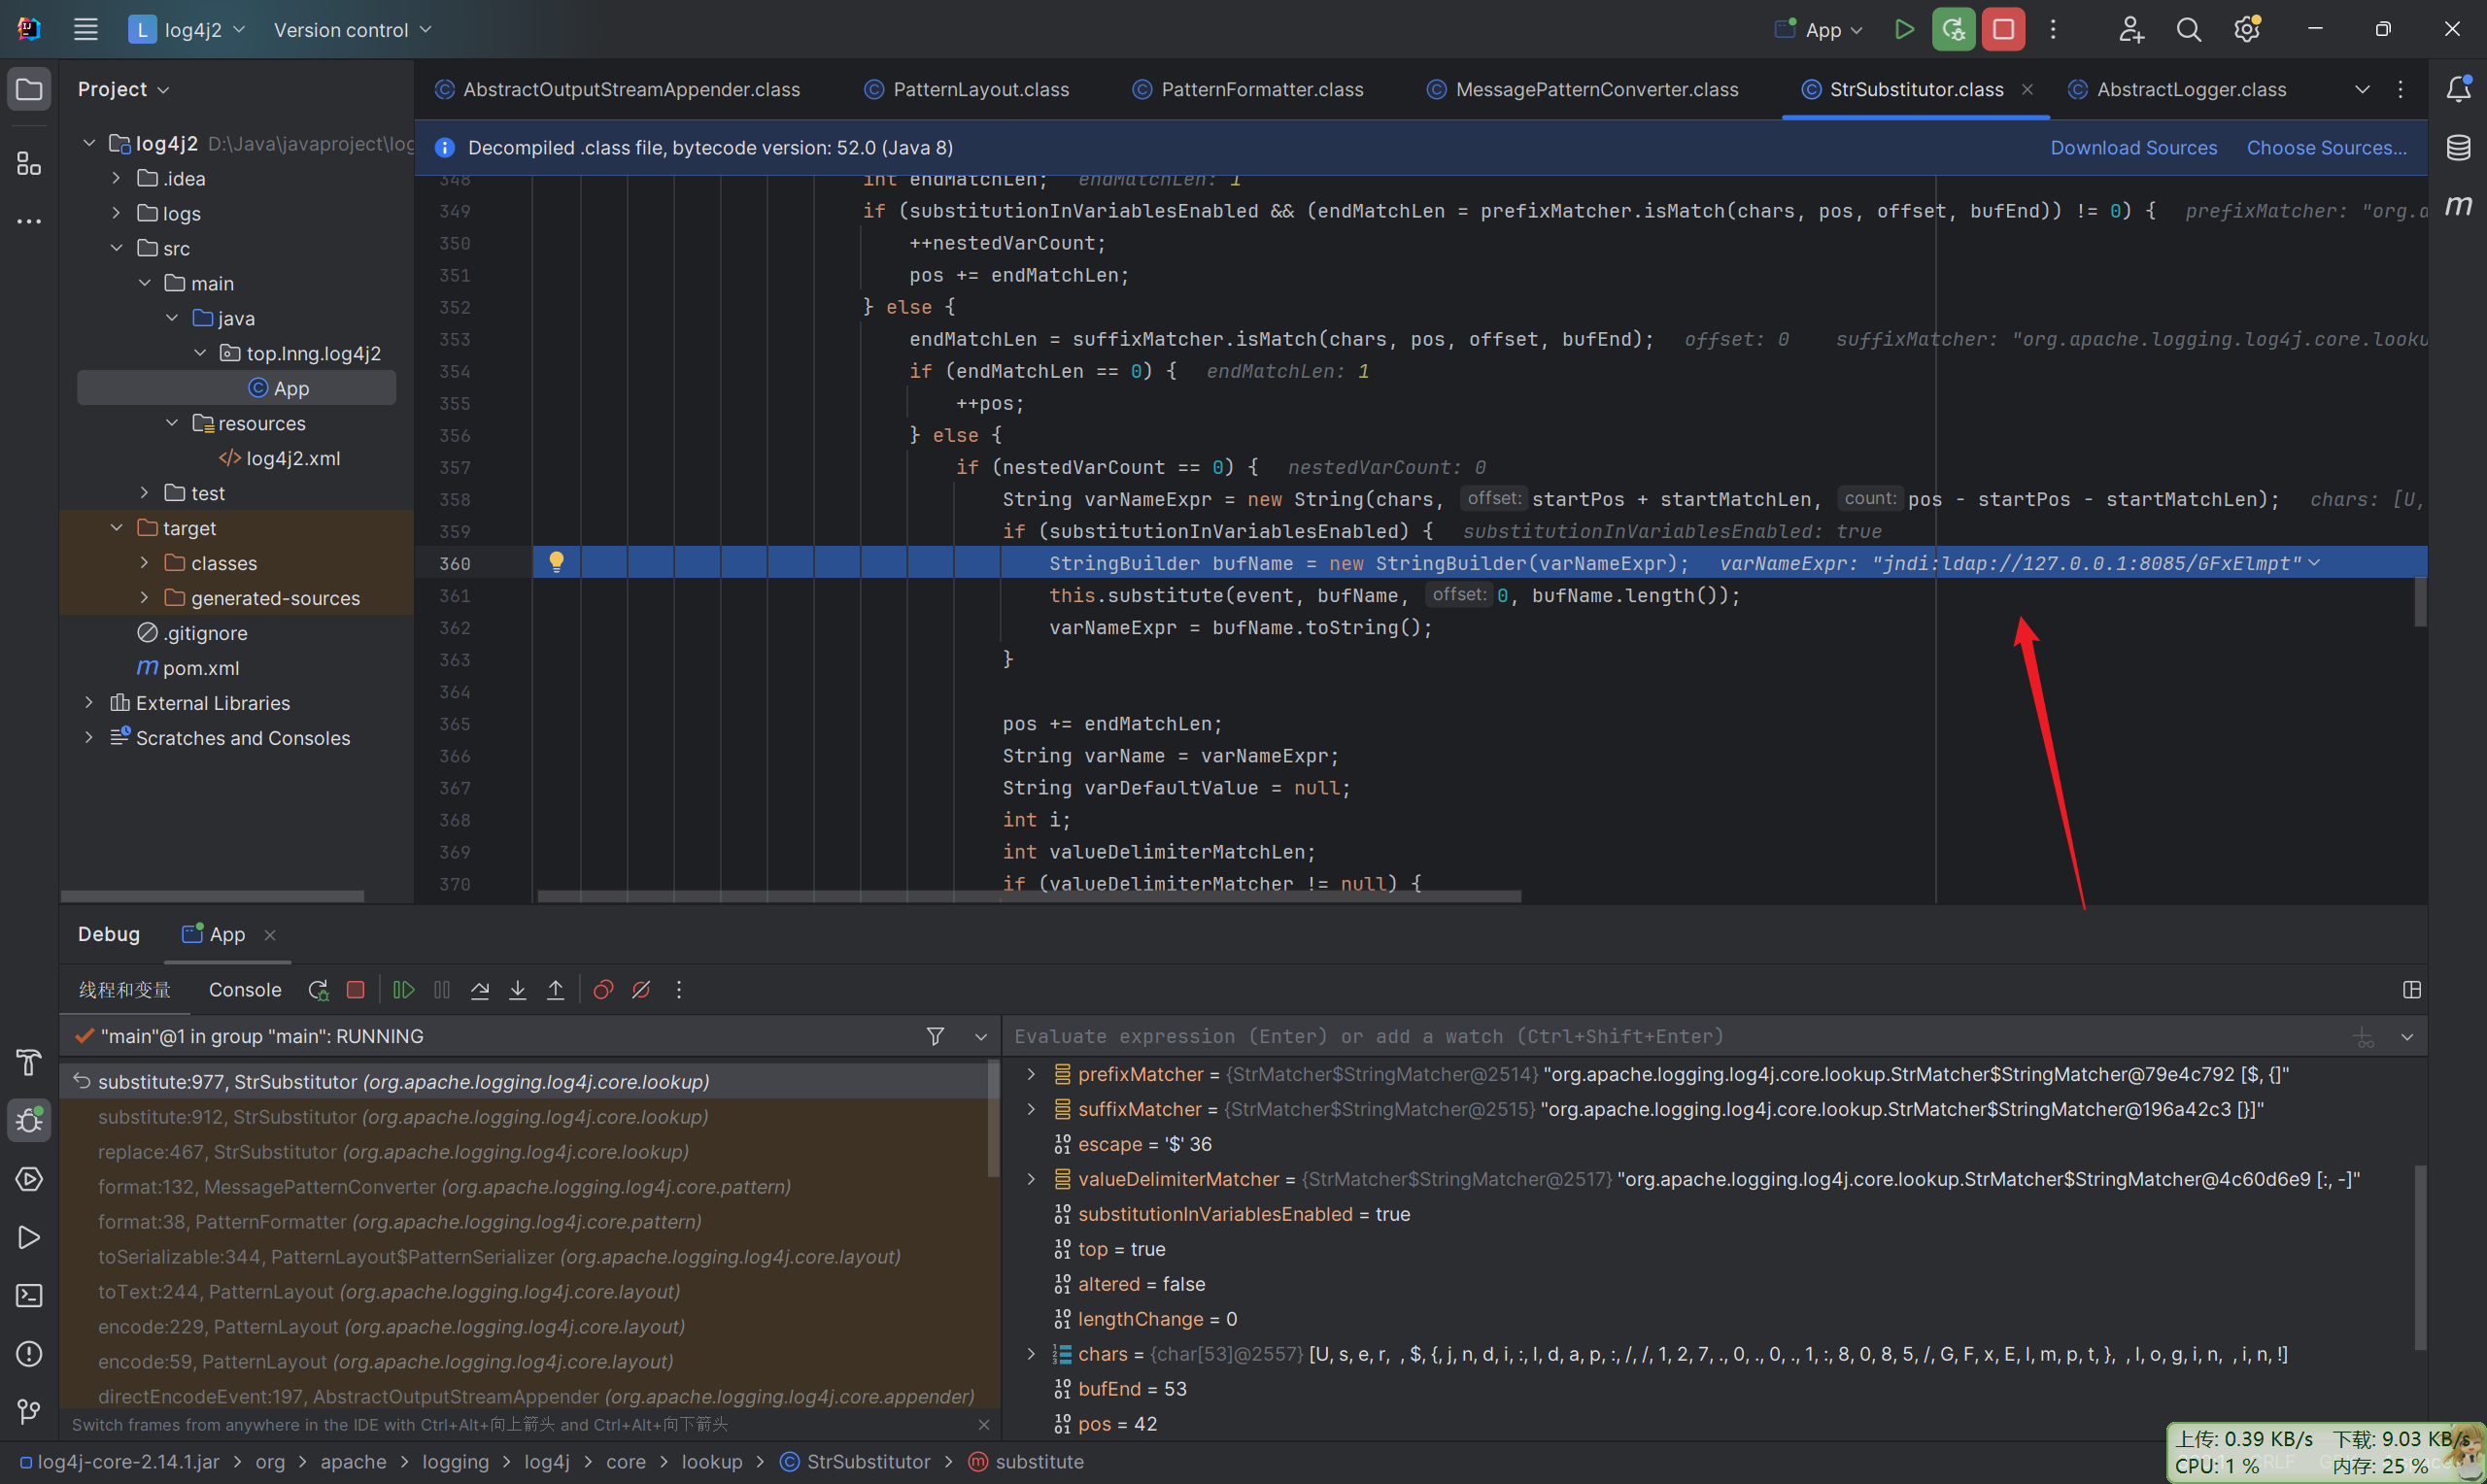Open Version control dropdown
The image size is (2487, 1484).
click(x=353, y=29)
